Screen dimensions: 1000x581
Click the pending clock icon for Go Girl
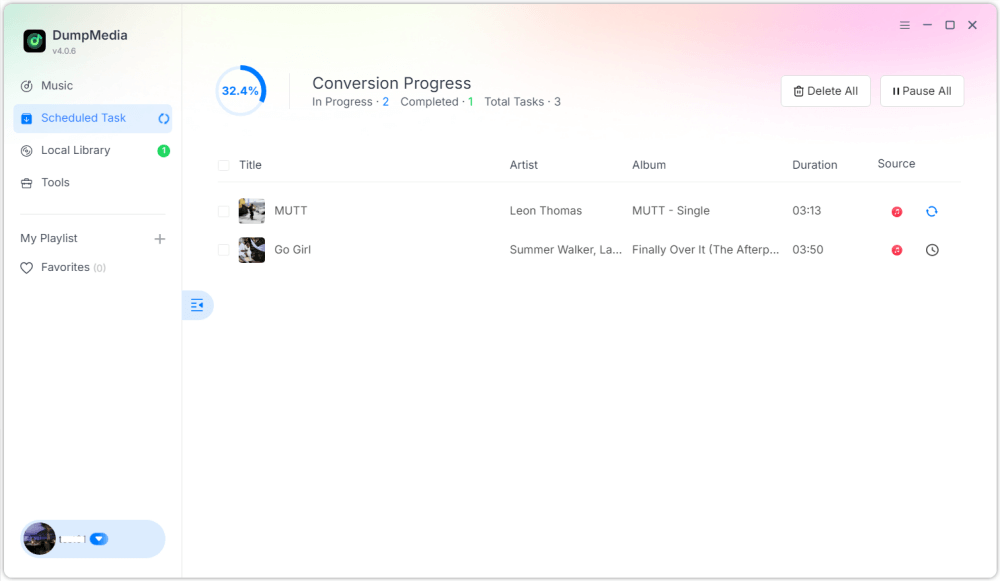click(932, 250)
